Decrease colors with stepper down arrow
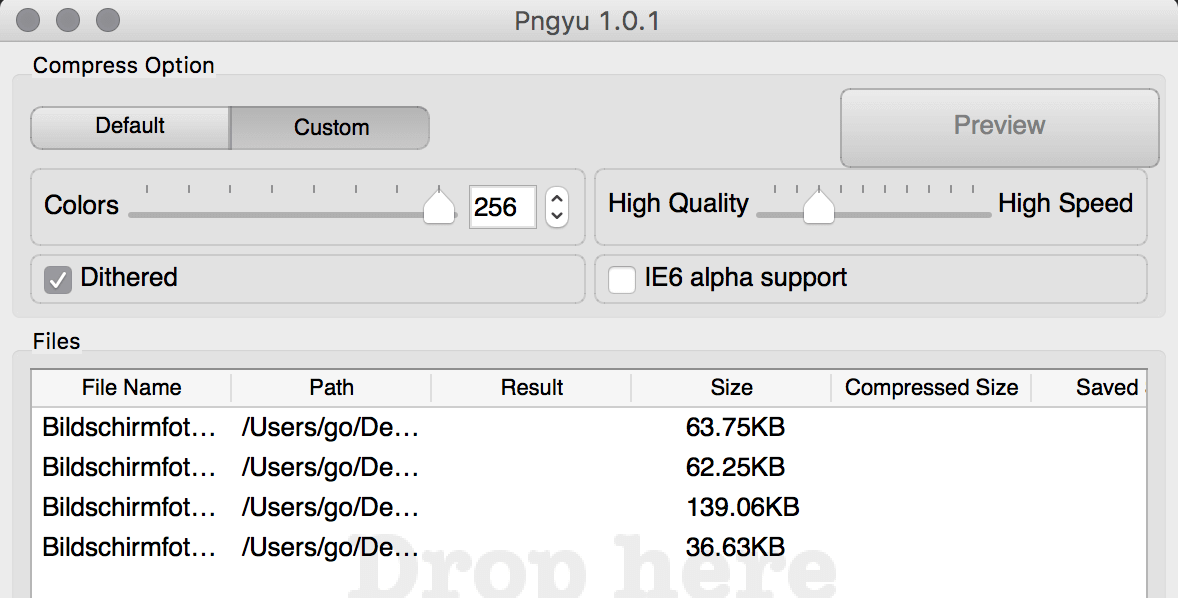The height and width of the screenshot is (598, 1178). click(557, 216)
